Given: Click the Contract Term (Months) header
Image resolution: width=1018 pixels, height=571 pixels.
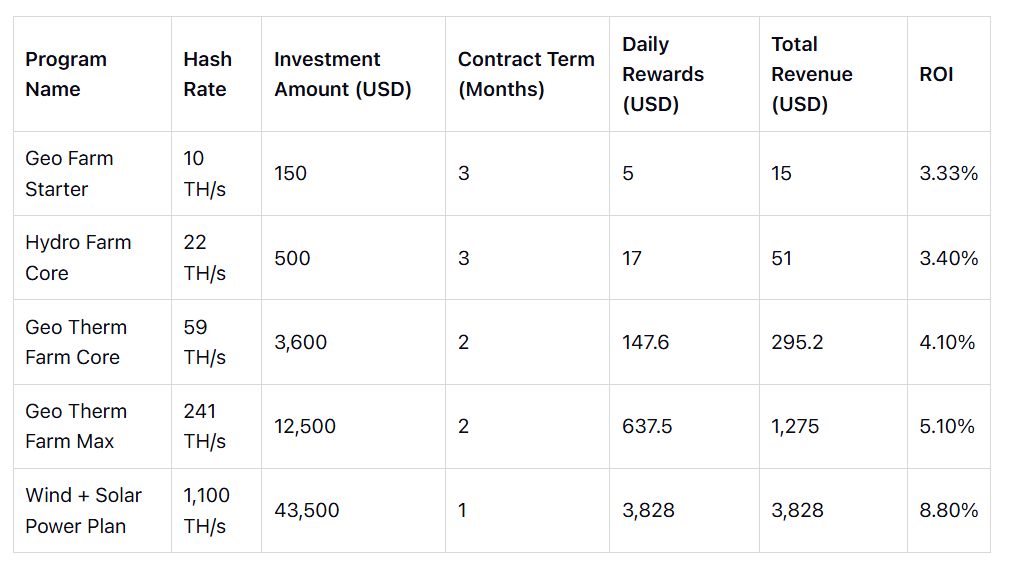Looking at the screenshot, I should coord(526,74).
